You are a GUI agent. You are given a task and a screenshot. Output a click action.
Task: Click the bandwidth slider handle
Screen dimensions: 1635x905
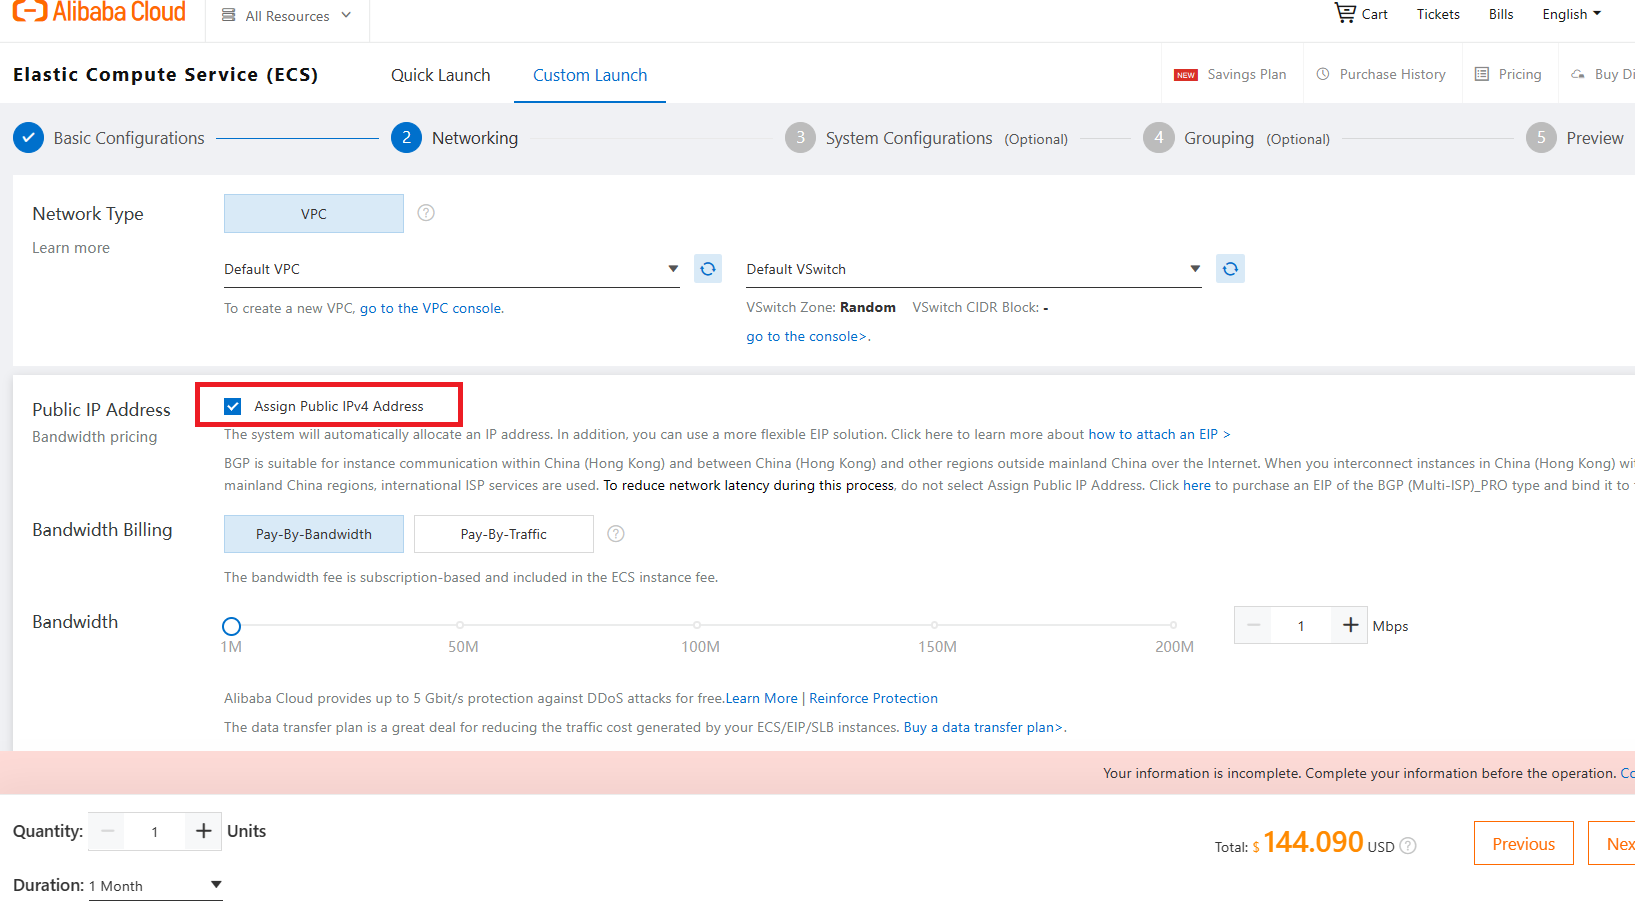[x=231, y=626]
